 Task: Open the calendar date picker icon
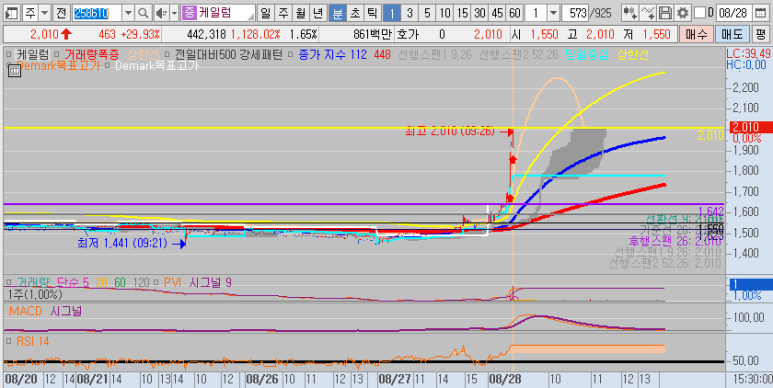(x=761, y=13)
